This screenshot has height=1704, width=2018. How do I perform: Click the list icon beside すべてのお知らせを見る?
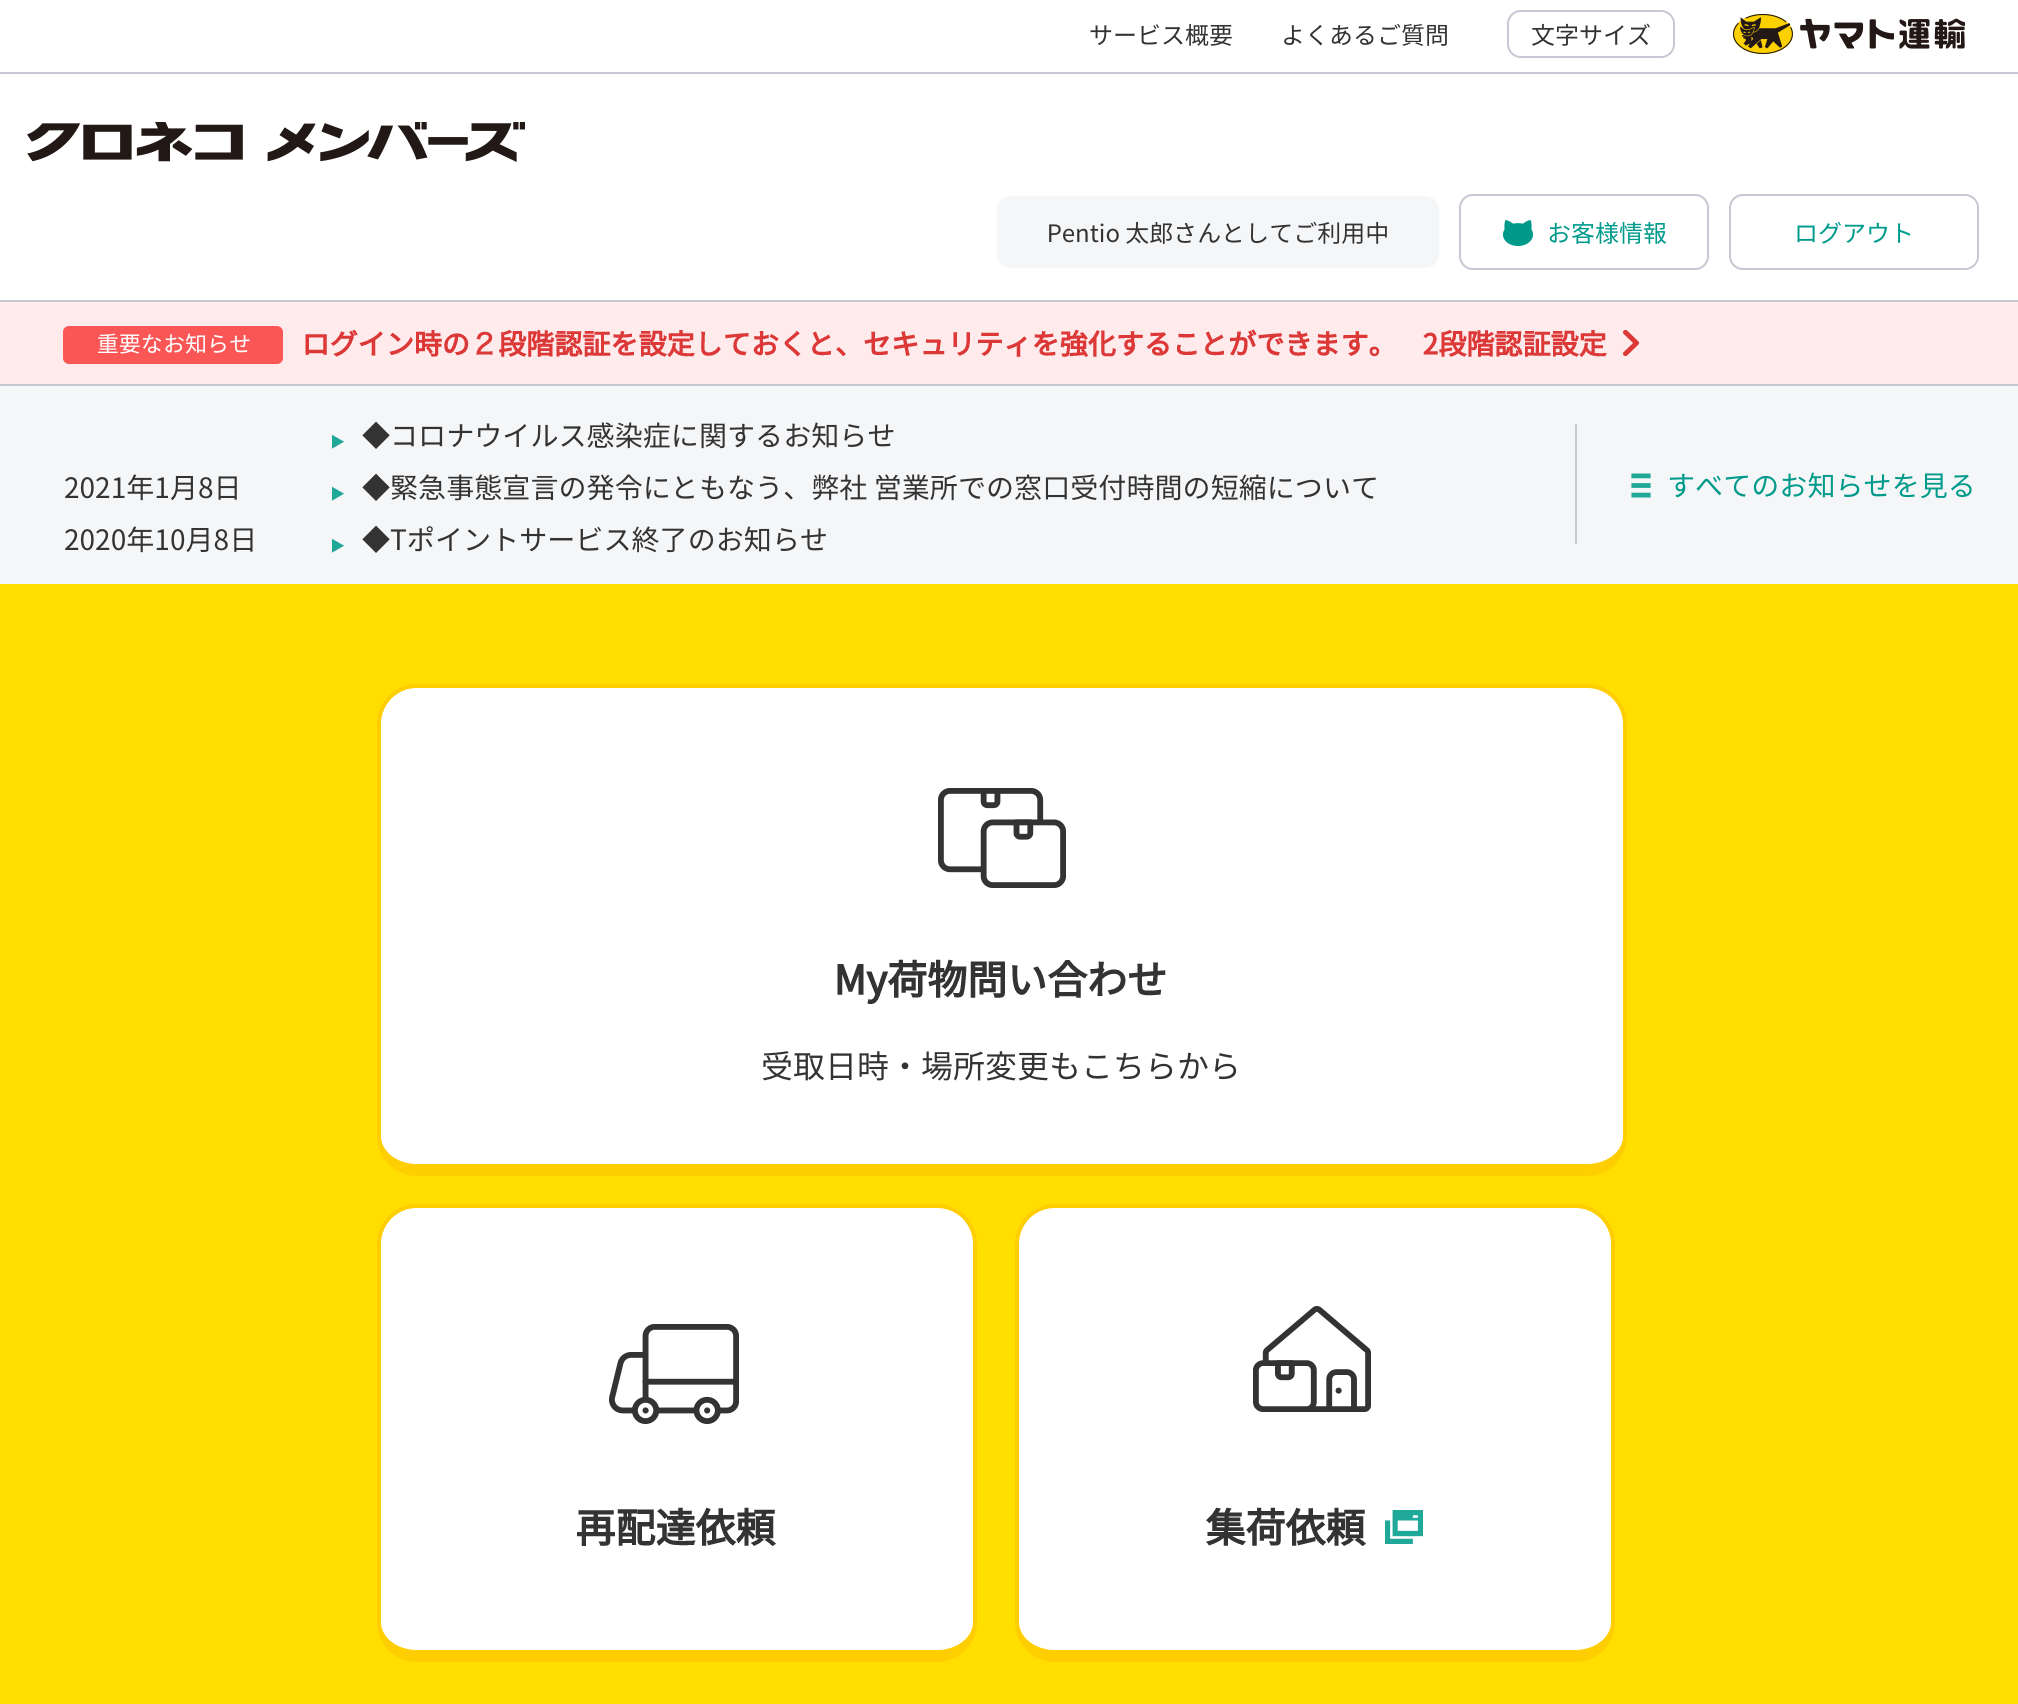click(1640, 486)
